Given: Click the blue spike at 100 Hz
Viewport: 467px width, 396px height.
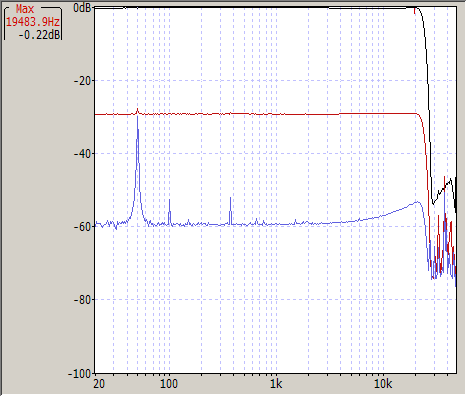Looking at the screenshot, I should point(169,212).
